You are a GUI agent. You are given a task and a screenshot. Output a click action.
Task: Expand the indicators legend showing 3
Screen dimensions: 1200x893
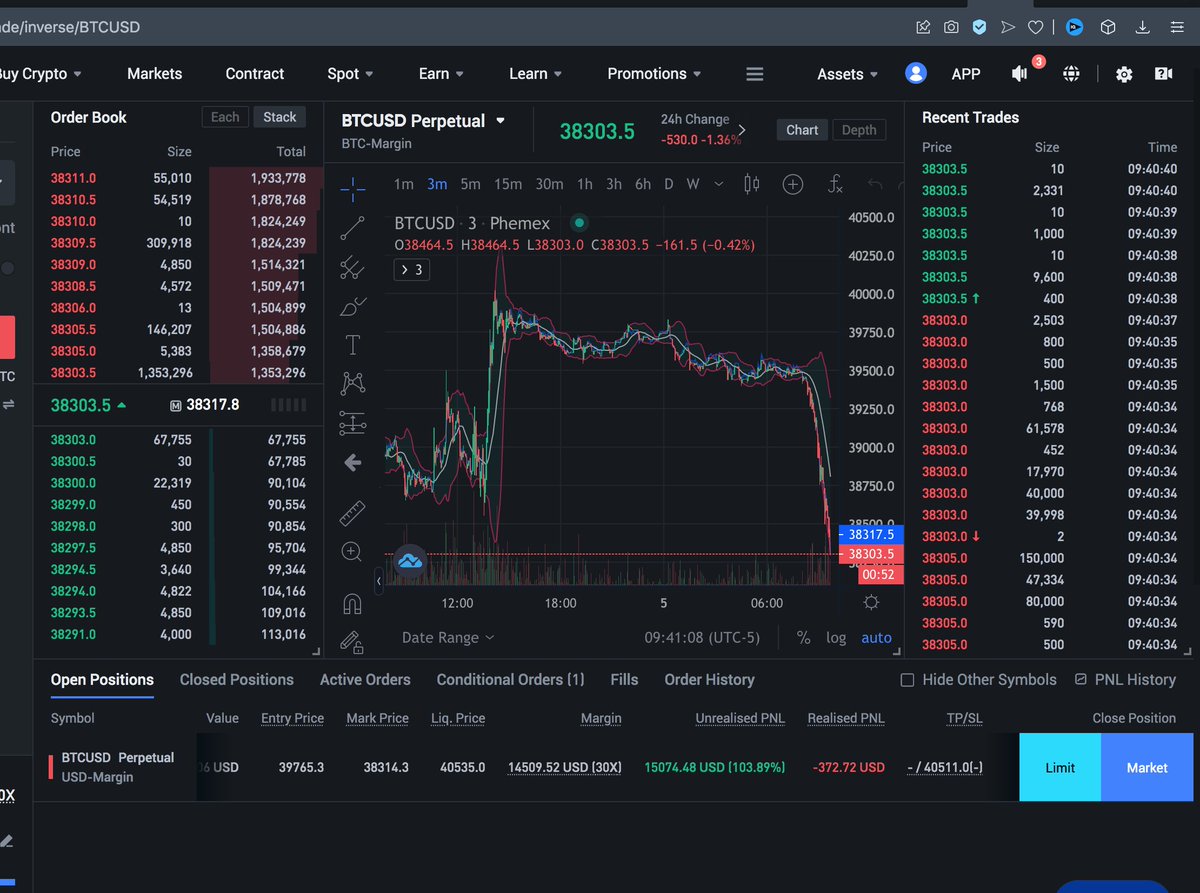click(412, 270)
